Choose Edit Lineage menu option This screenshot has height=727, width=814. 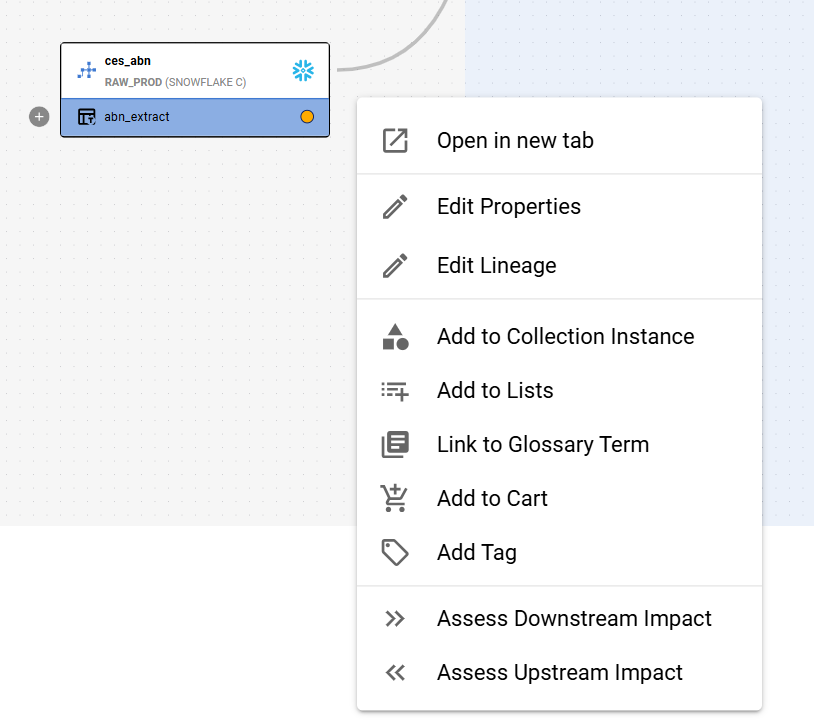click(496, 266)
